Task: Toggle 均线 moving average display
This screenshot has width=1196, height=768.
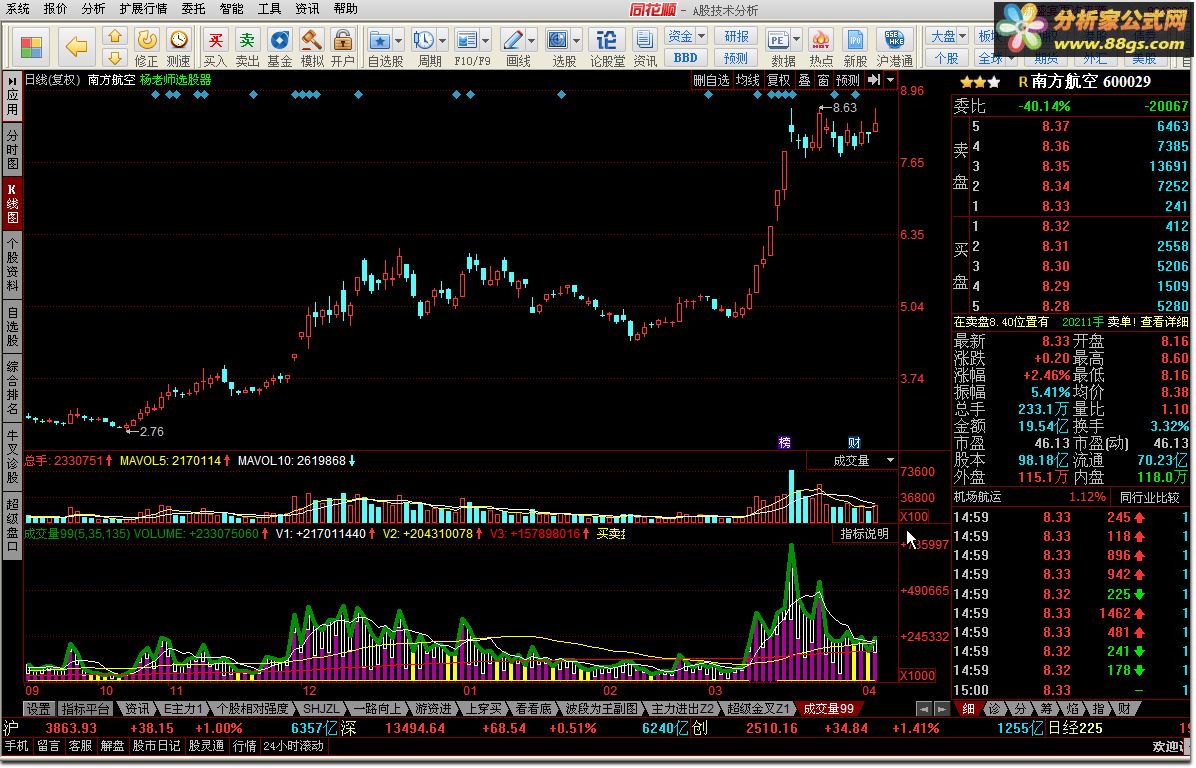Action: coord(748,80)
